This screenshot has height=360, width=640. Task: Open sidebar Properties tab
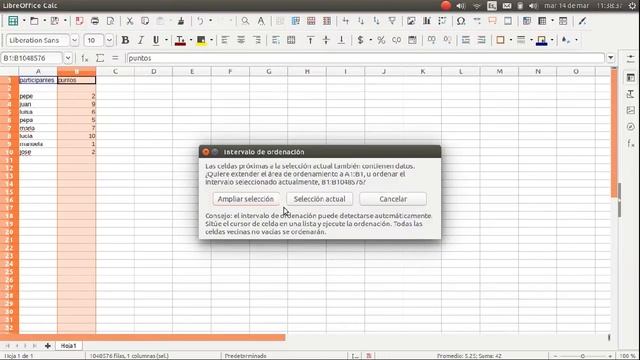pos(631,78)
